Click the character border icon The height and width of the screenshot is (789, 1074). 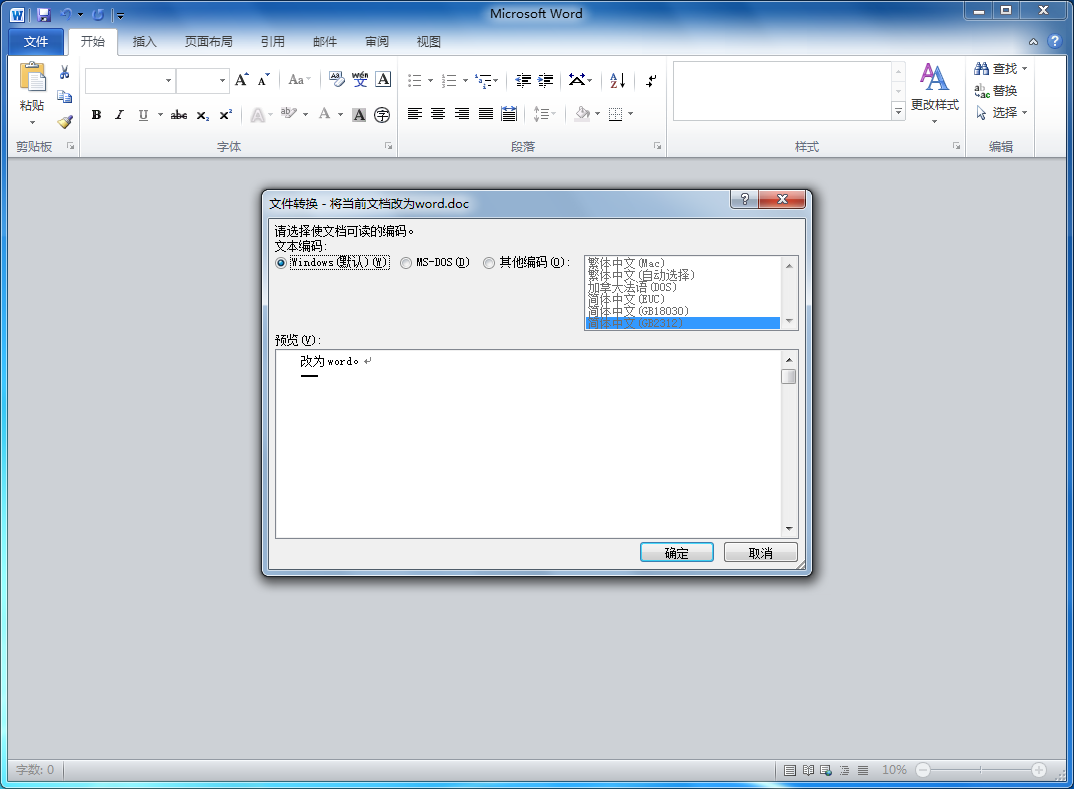383,79
